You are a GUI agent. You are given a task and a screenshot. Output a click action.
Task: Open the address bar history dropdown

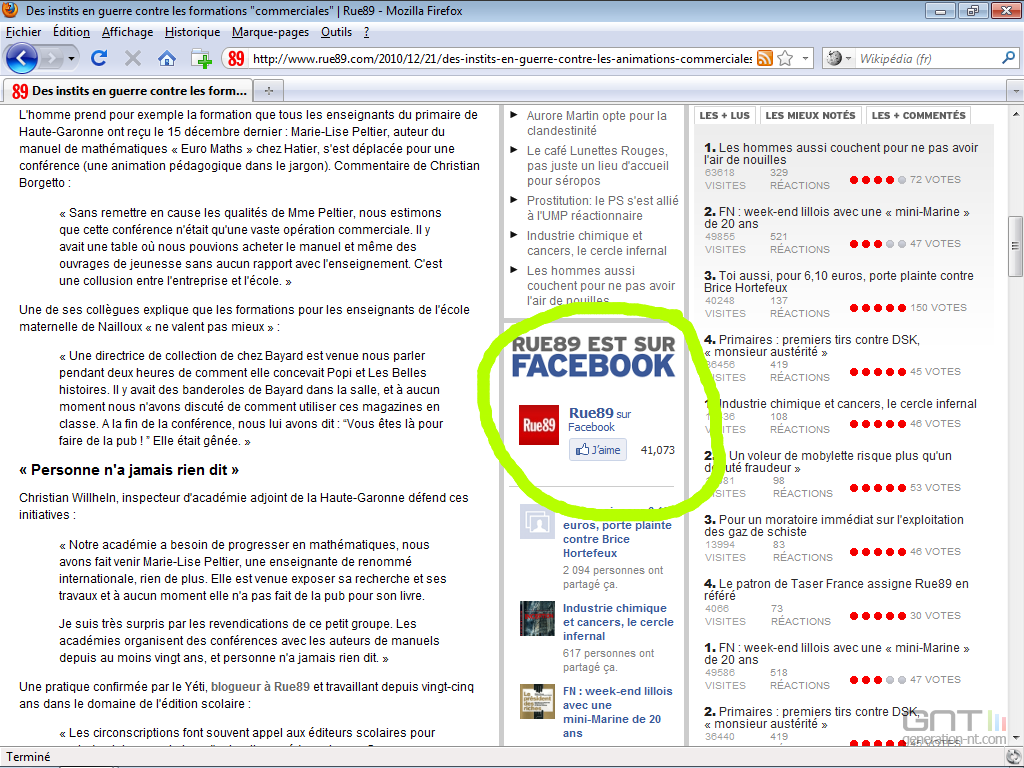805,59
